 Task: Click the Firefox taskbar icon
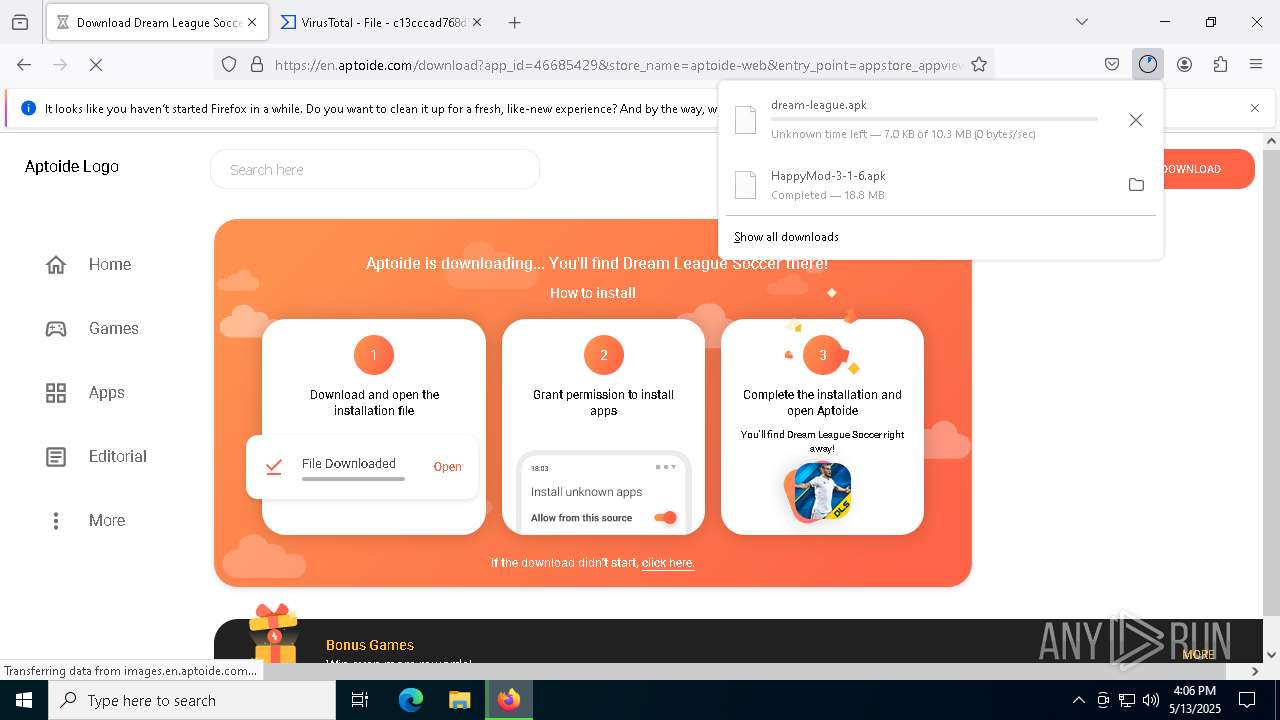[509, 700]
